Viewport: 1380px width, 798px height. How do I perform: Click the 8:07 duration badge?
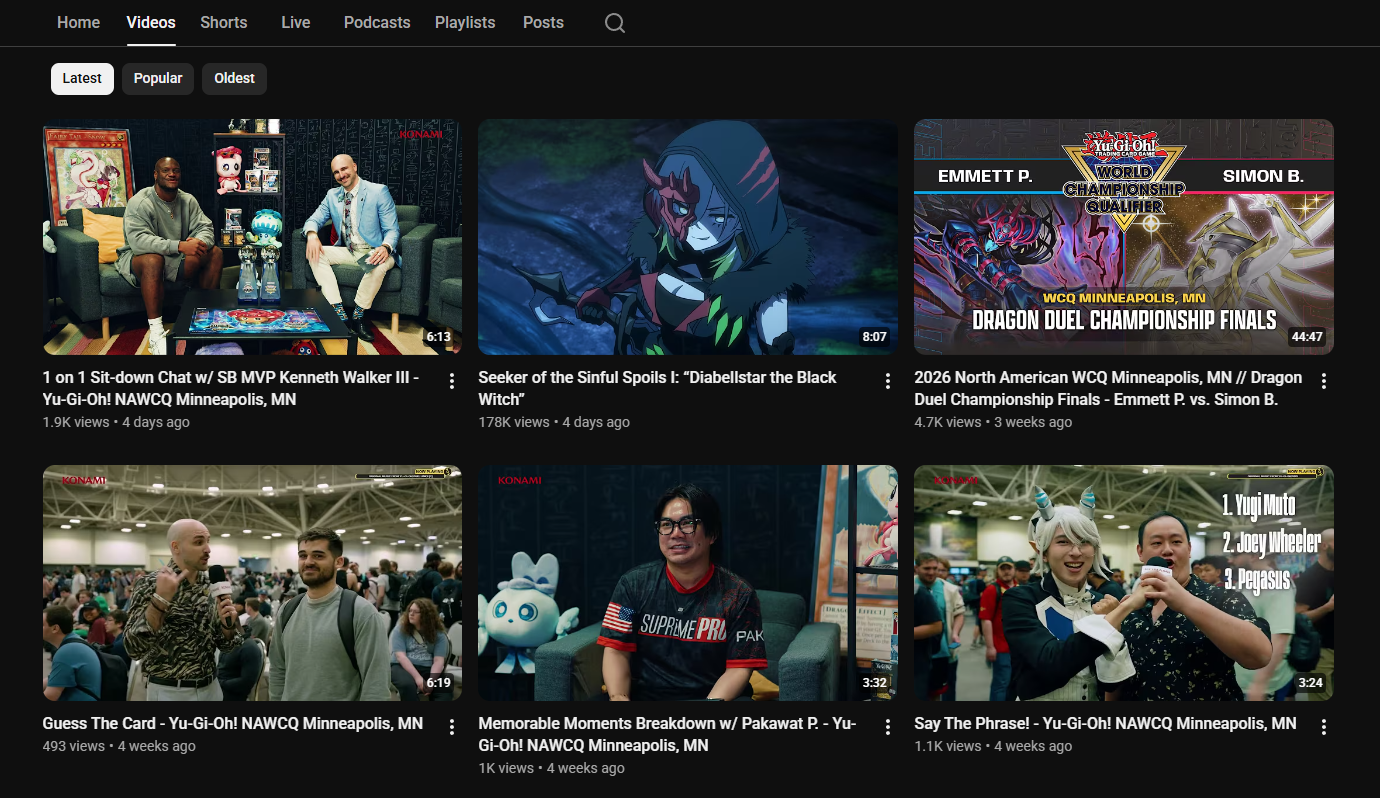pos(874,337)
